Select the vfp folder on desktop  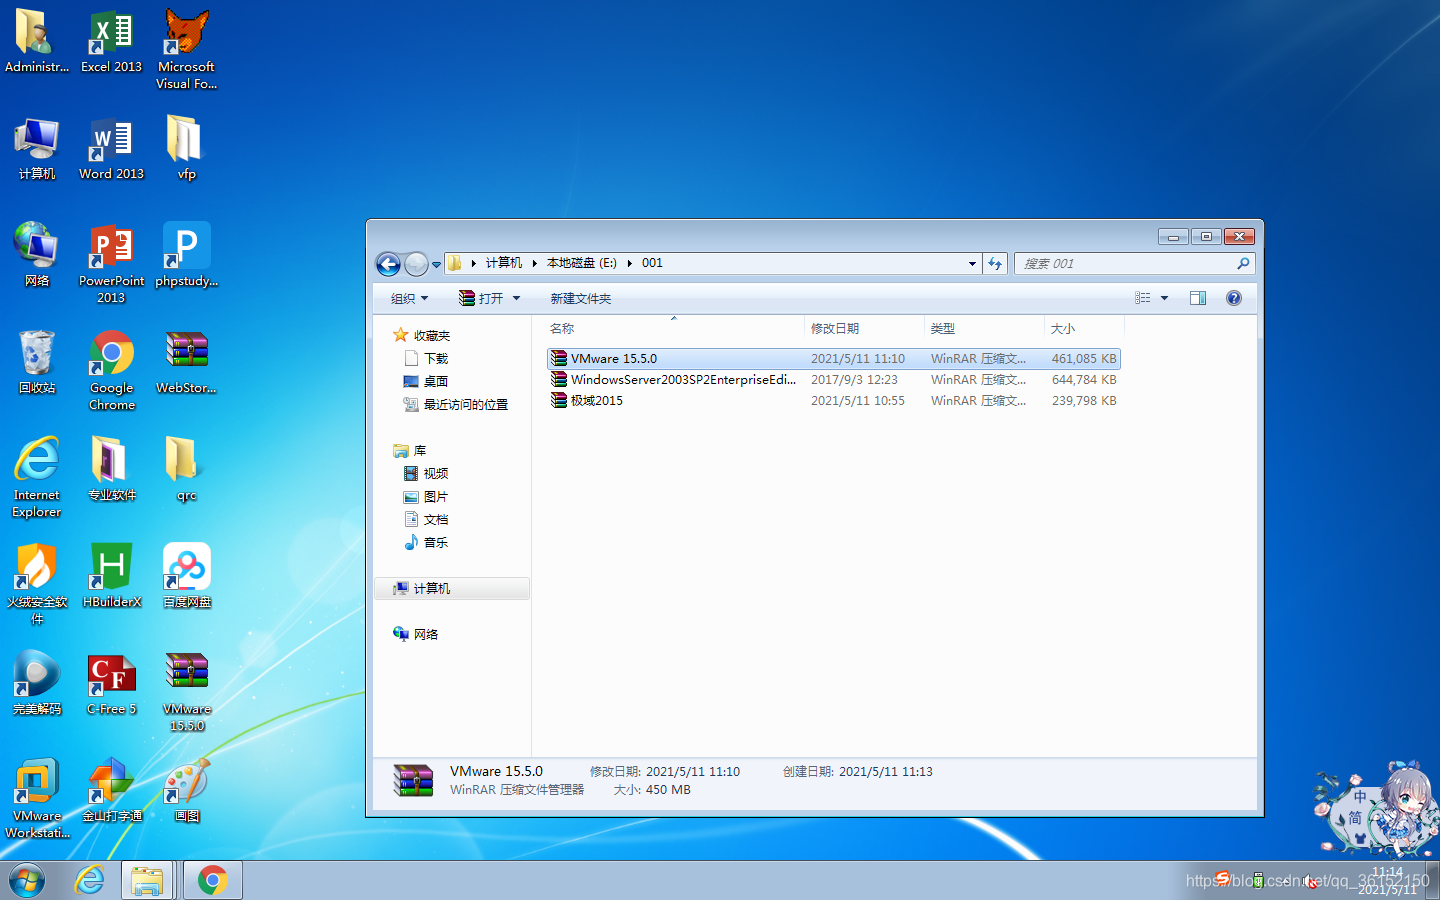pyautogui.click(x=186, y=148)
